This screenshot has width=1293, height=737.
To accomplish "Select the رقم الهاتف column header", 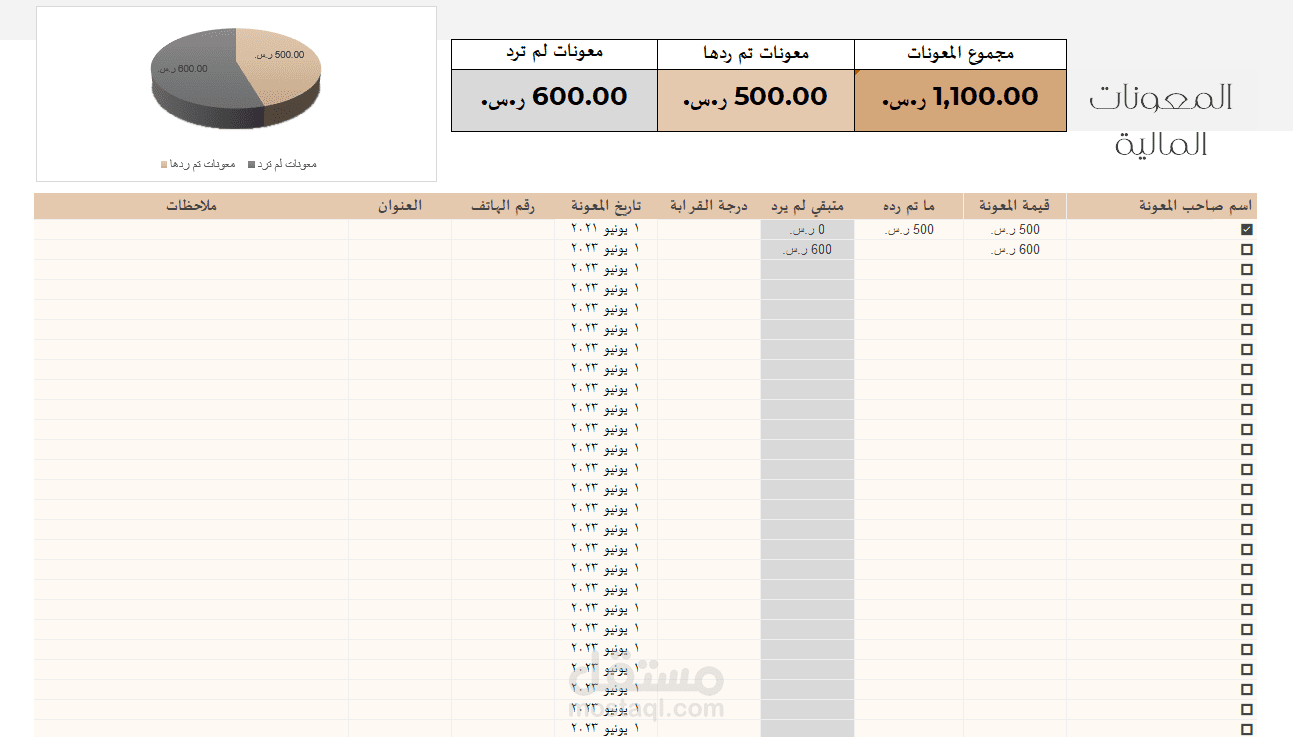I will pos(503,206).
